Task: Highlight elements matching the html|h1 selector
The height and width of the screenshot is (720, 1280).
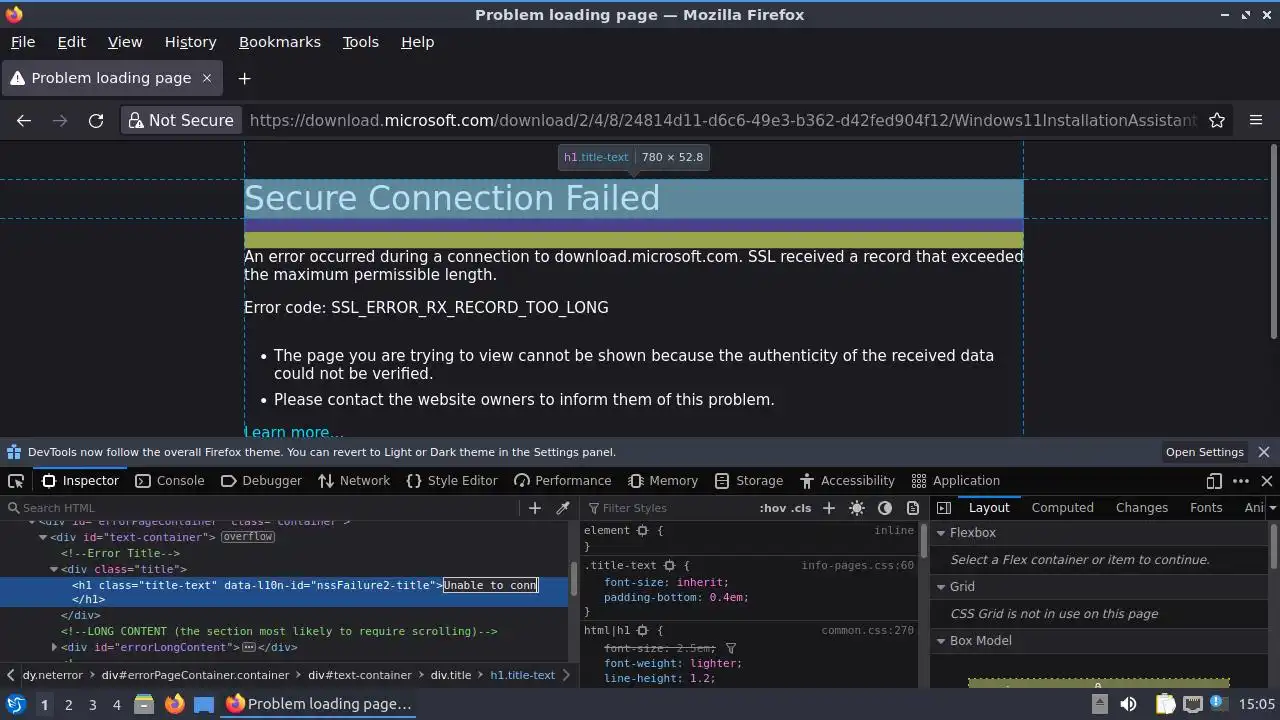Action: [x=643, y=631]
